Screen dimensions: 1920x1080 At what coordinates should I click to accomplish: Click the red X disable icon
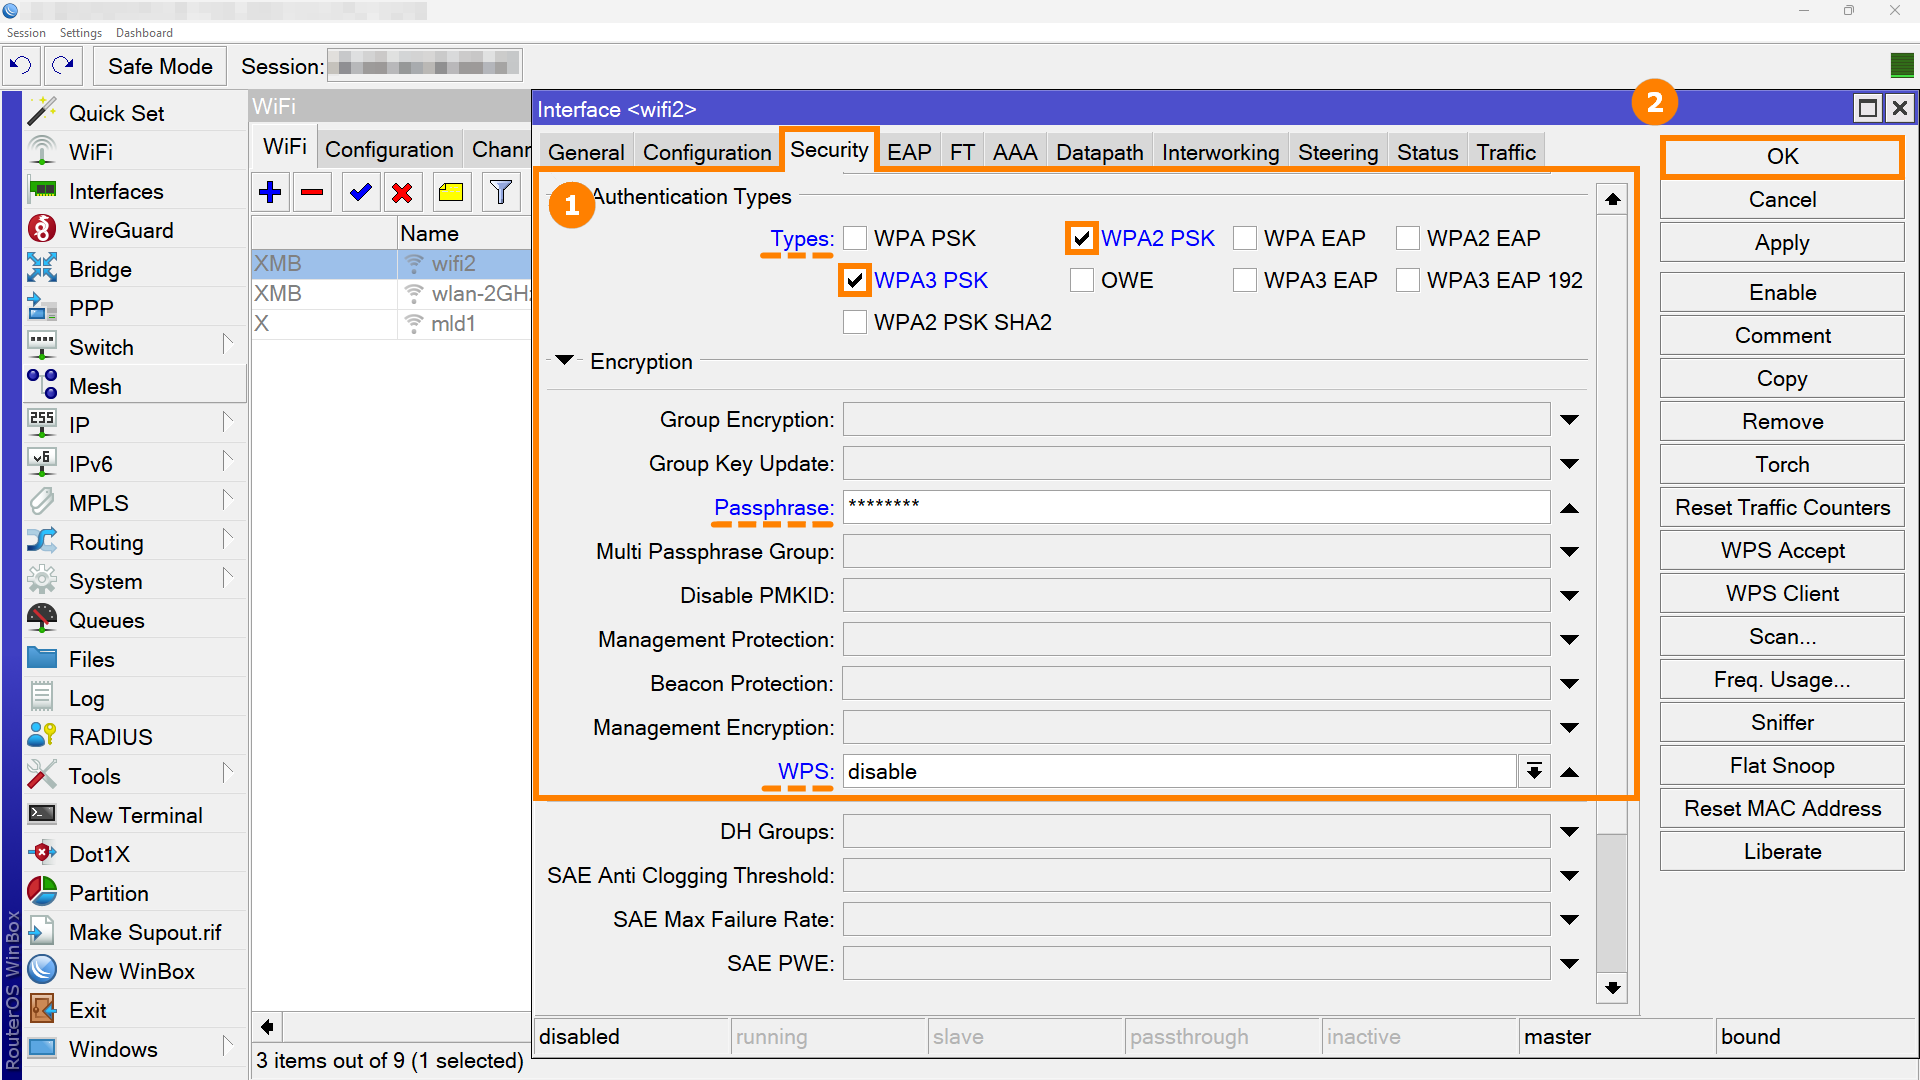(403, 192)
